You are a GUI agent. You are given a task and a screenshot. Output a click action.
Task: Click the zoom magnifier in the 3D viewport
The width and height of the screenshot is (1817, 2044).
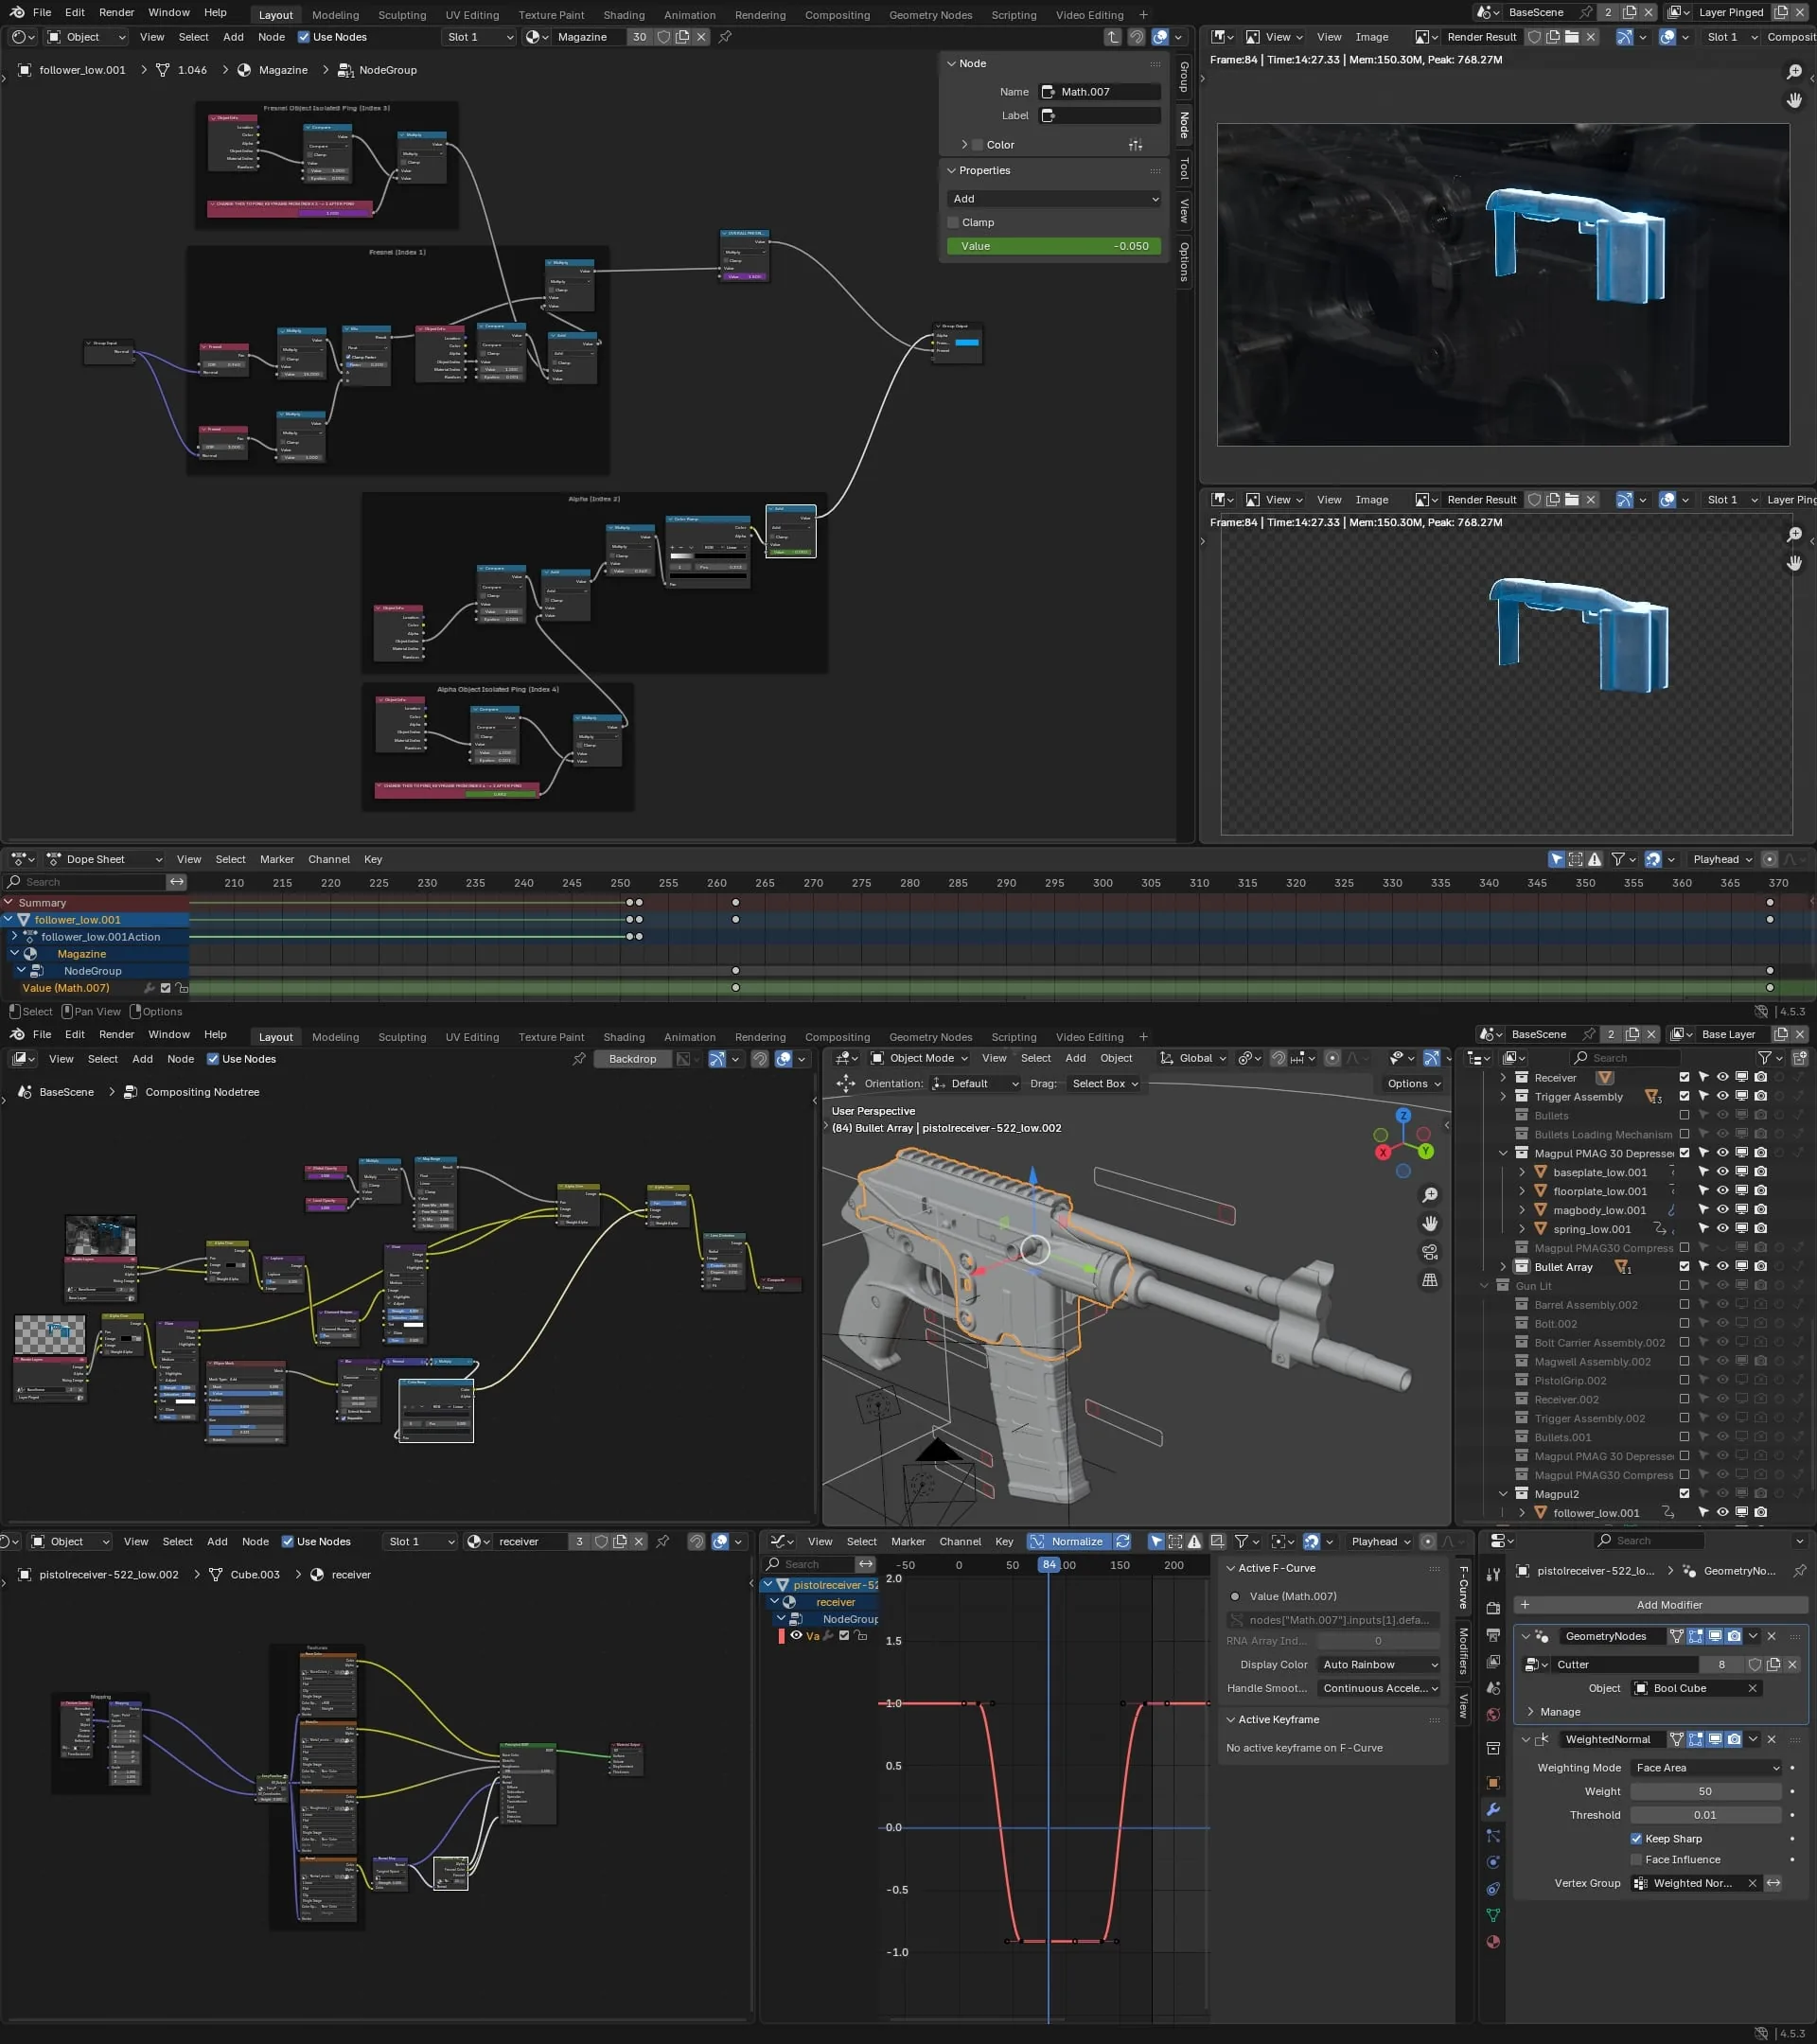(x=1430, y=1195)
